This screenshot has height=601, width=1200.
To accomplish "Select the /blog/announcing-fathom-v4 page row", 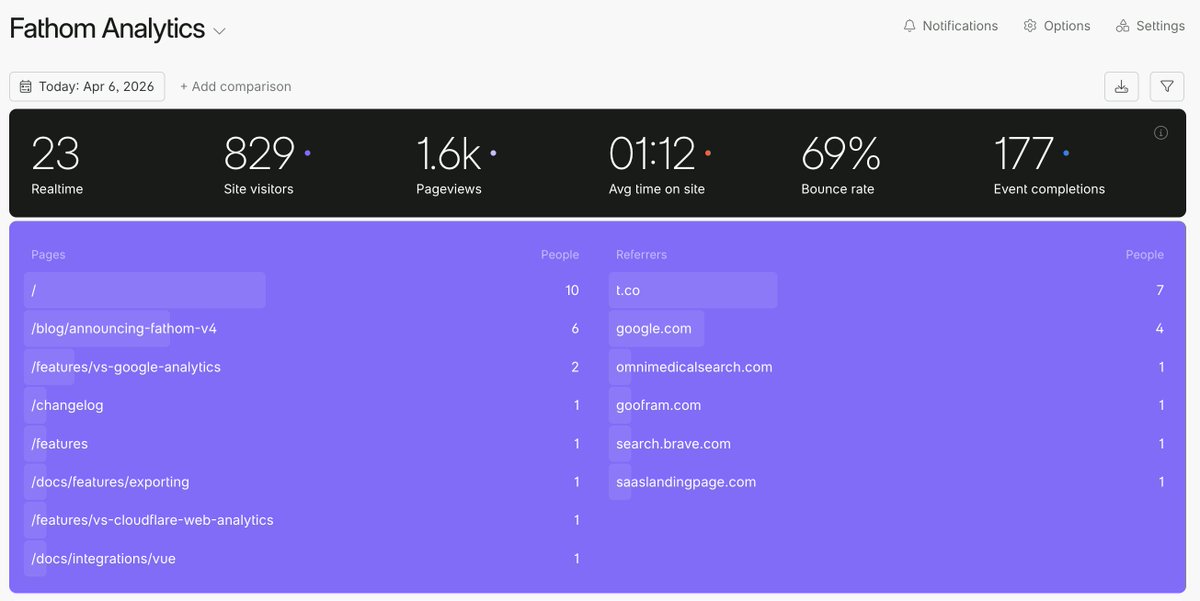I will (302, 328).
